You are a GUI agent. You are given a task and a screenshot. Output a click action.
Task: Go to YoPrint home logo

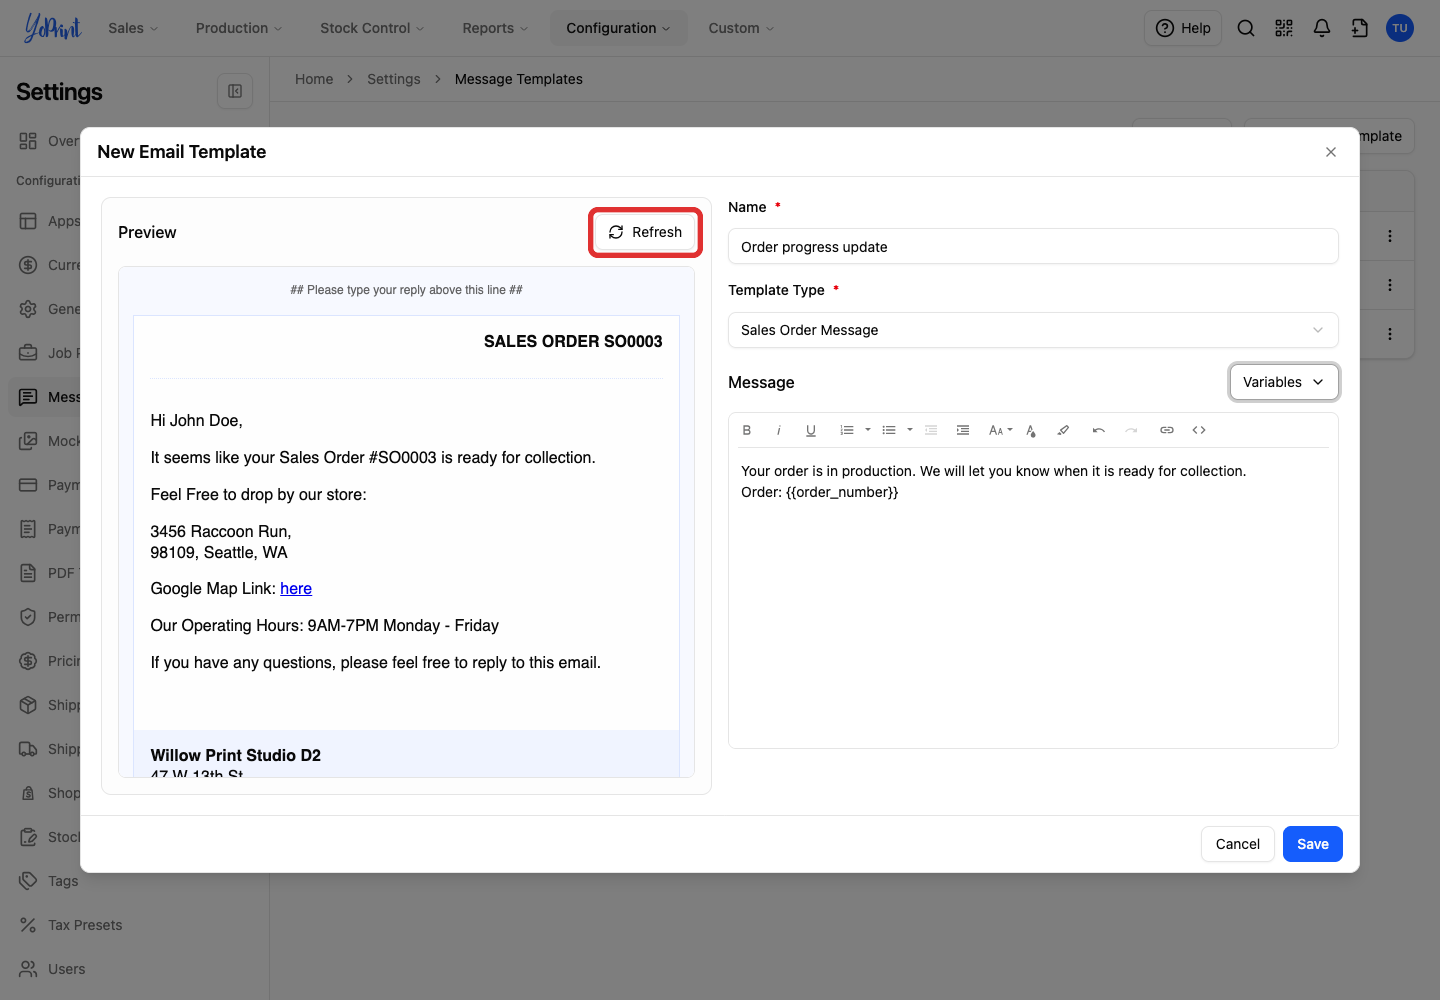(52, 28)
